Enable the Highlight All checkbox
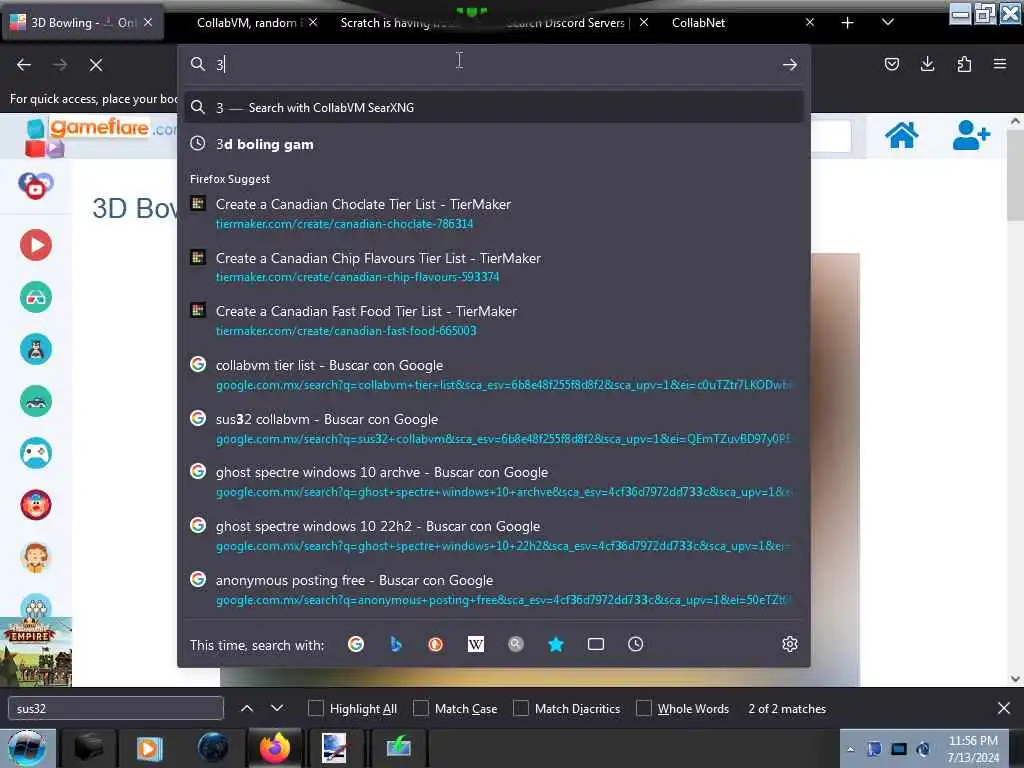Viewport: 1024px width, 768px height. (315, 709)
